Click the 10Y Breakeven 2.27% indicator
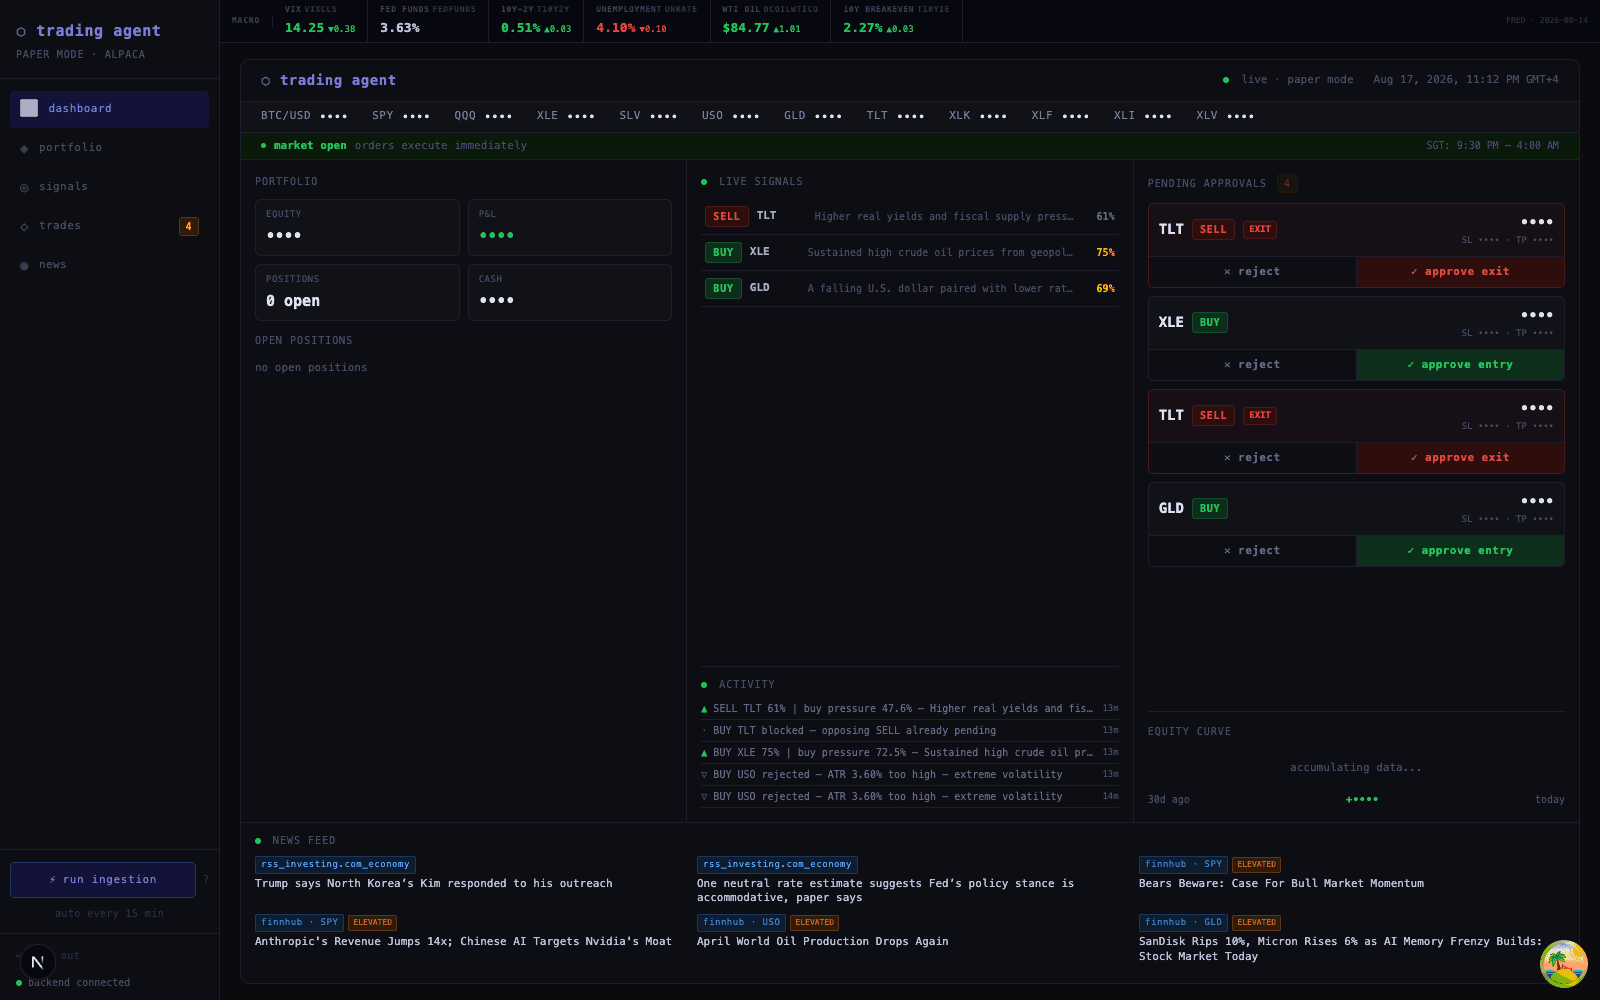Image resolution: width=1600 pixels, height=1000 pixels. point(896,20)
